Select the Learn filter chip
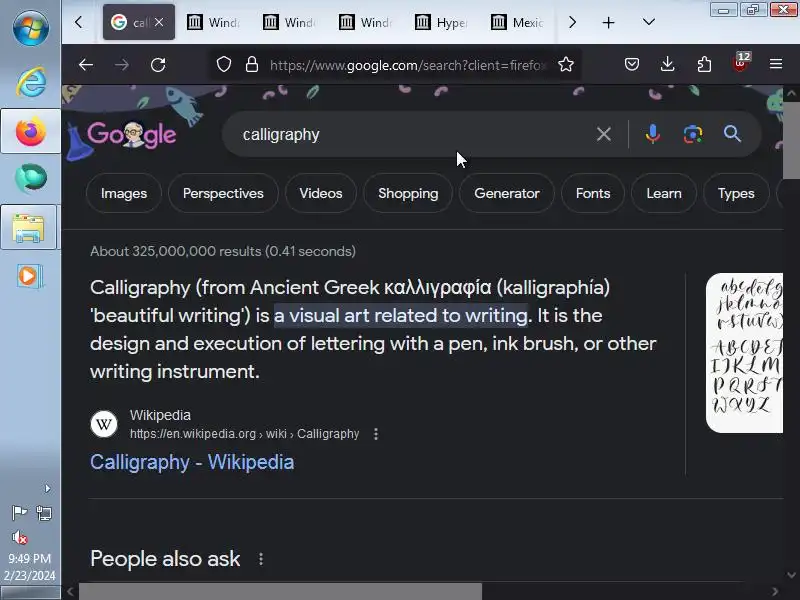 coord(664,193)
